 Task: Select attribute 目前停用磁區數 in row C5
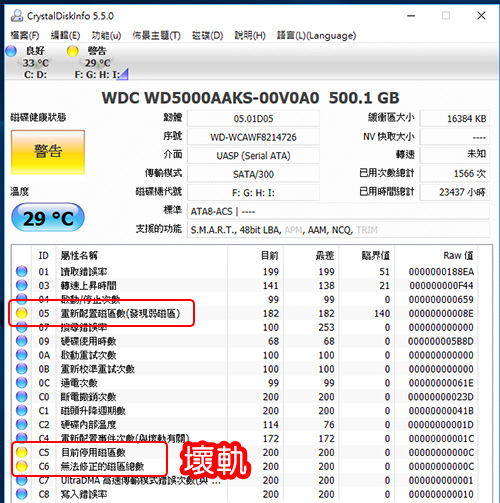tap(93, 452)
